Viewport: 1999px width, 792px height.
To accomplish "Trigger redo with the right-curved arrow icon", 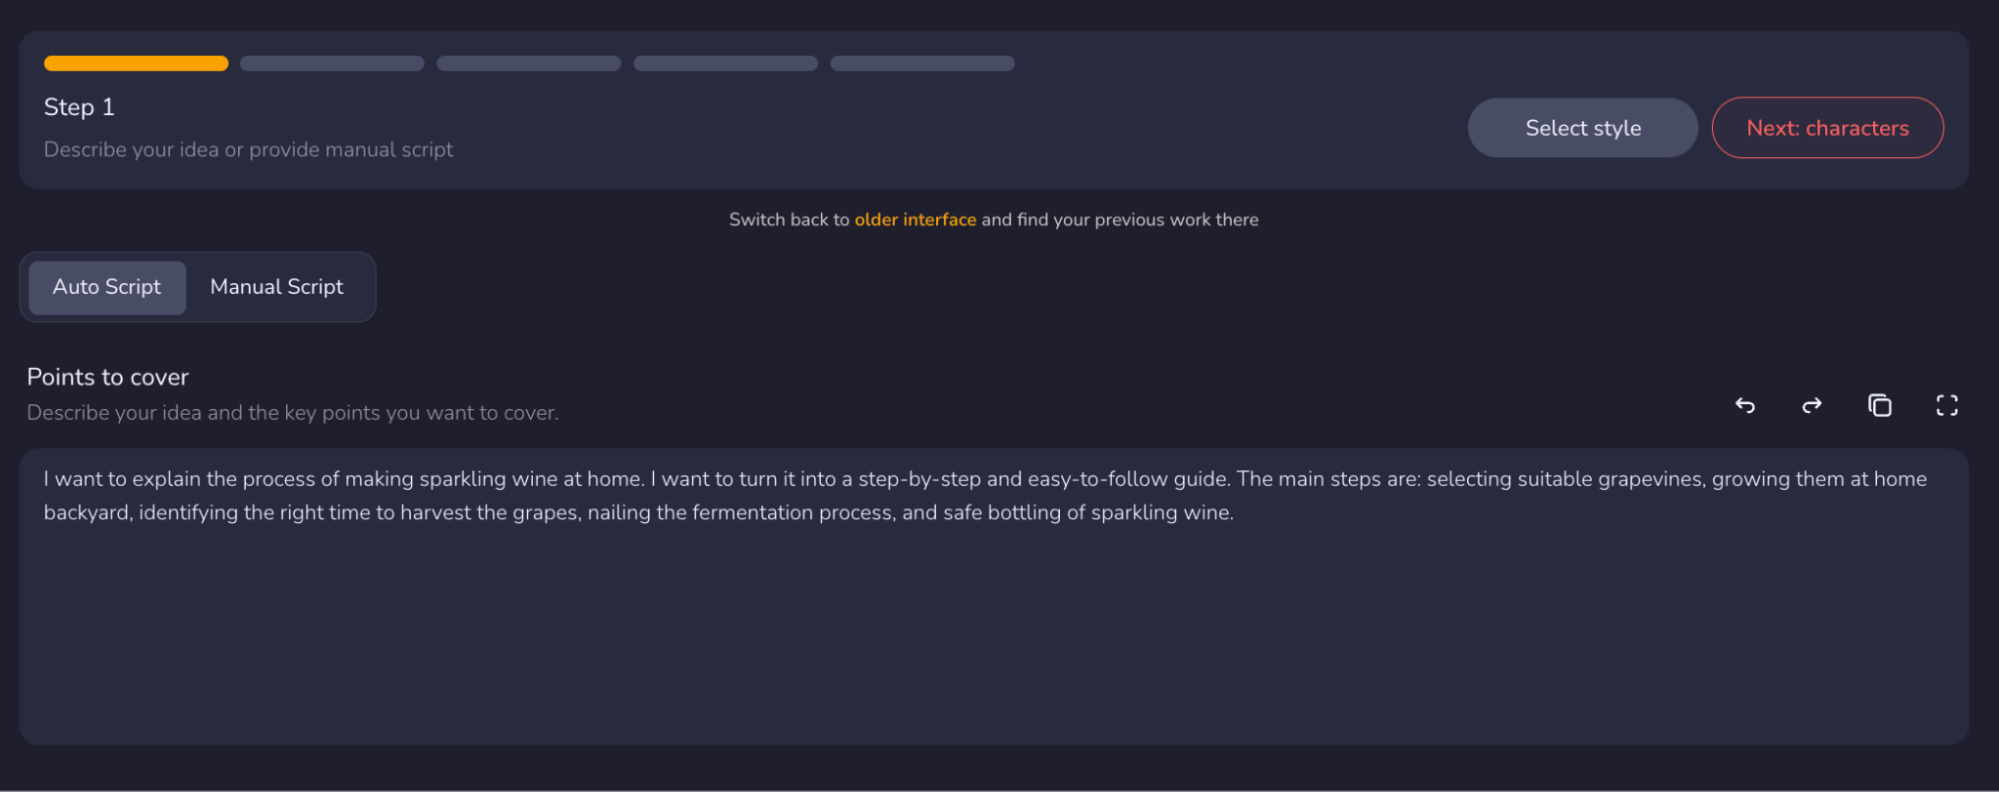I will [x=1811, y=406].
